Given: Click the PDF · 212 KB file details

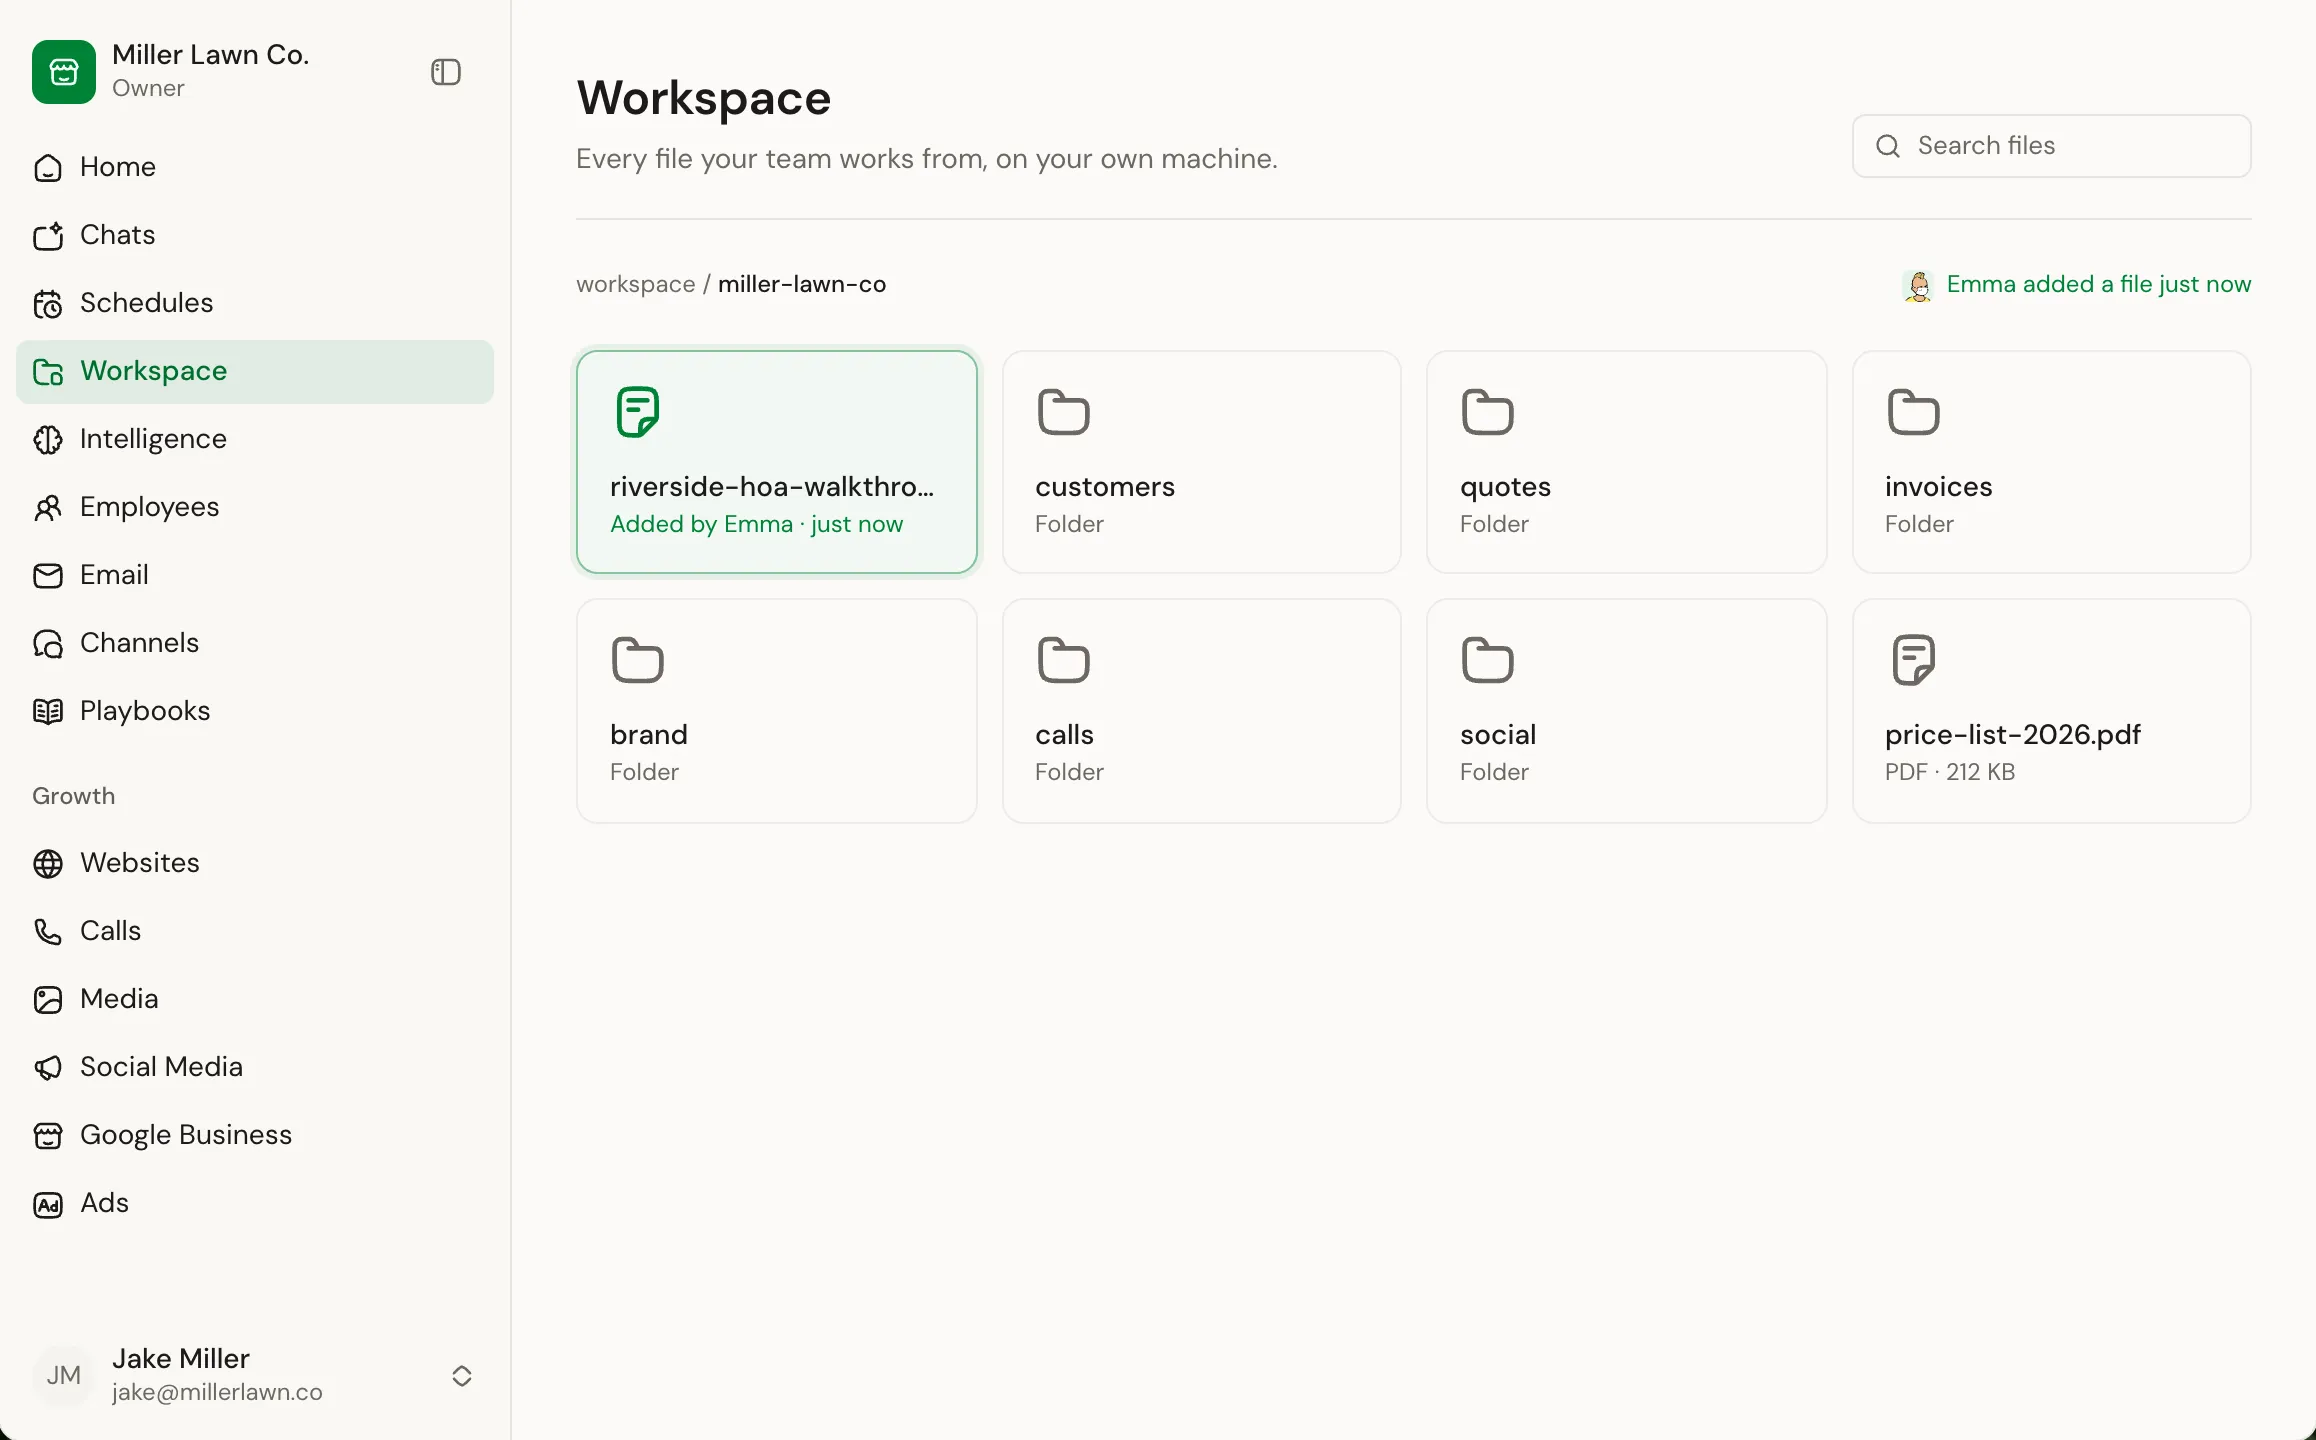Looking at the screenshot, I should 1950,772.
